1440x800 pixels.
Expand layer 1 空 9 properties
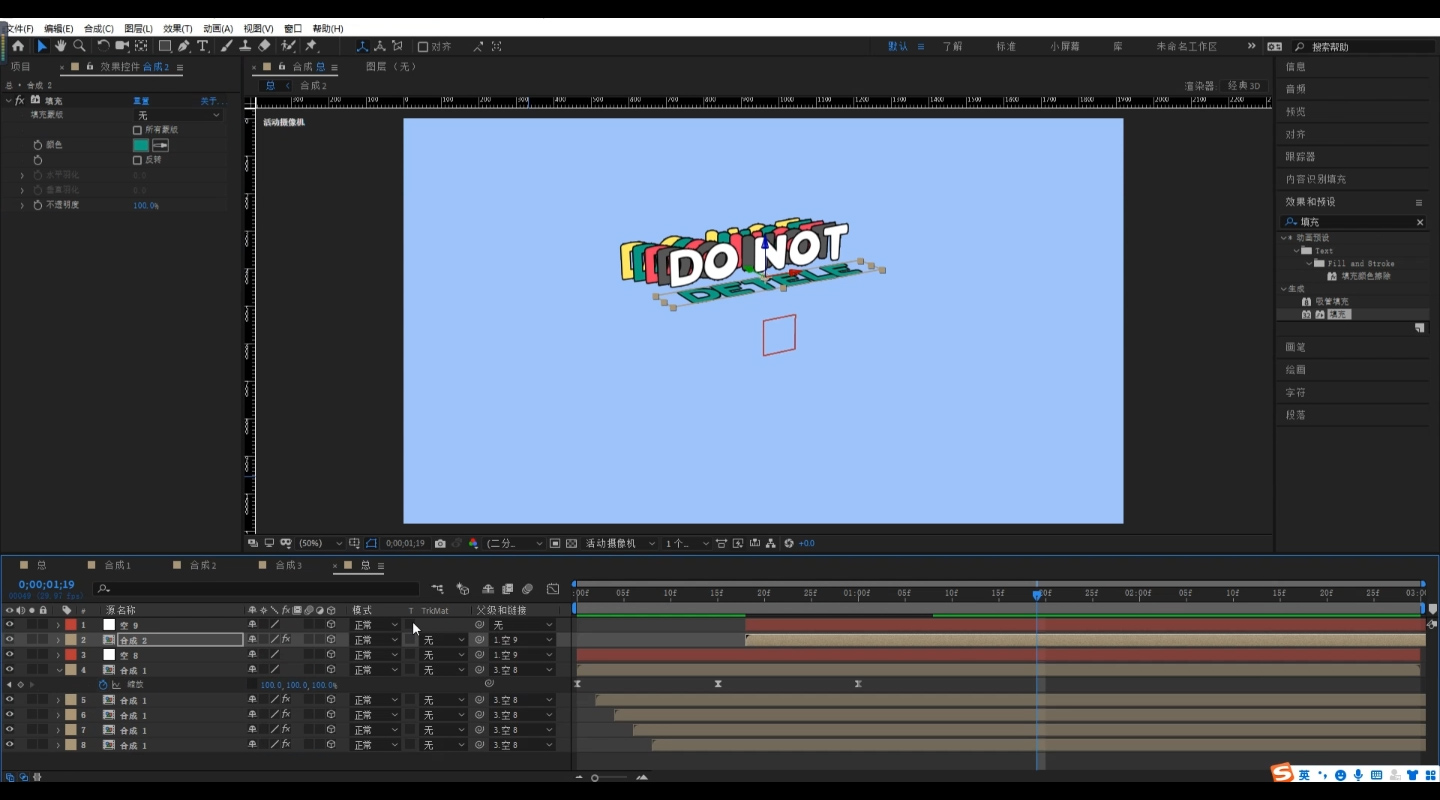coord(58,625)
